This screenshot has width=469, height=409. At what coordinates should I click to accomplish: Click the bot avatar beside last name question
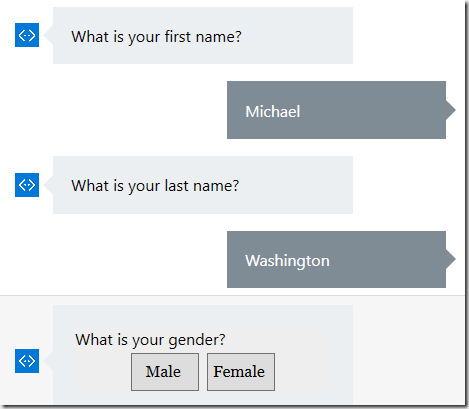point(27,185)
